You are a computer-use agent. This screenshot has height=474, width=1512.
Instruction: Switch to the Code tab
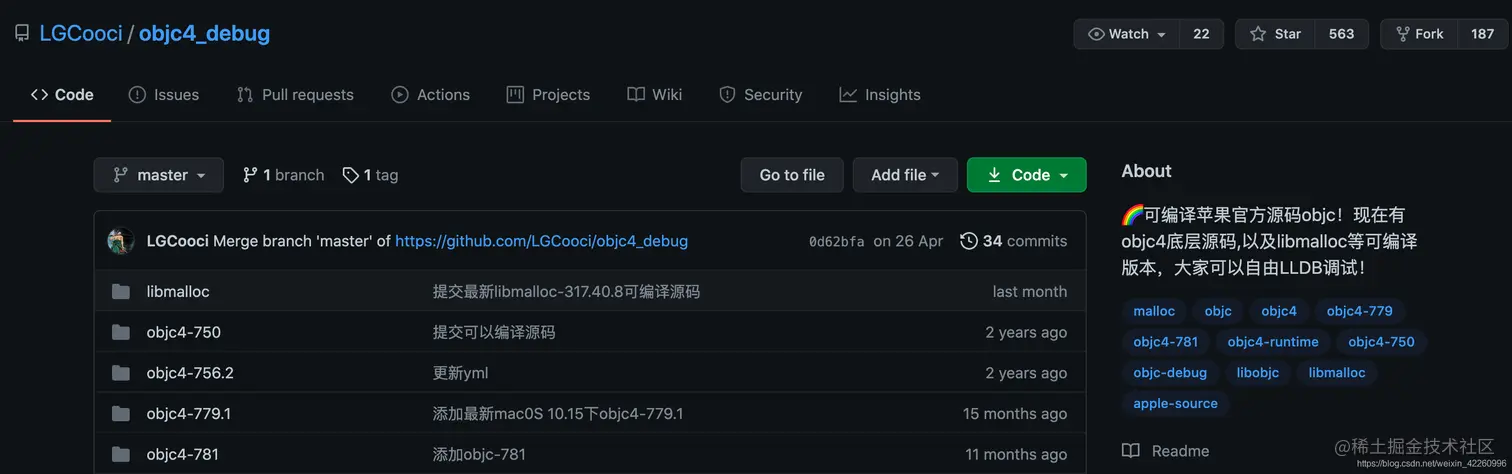point(62,95)
